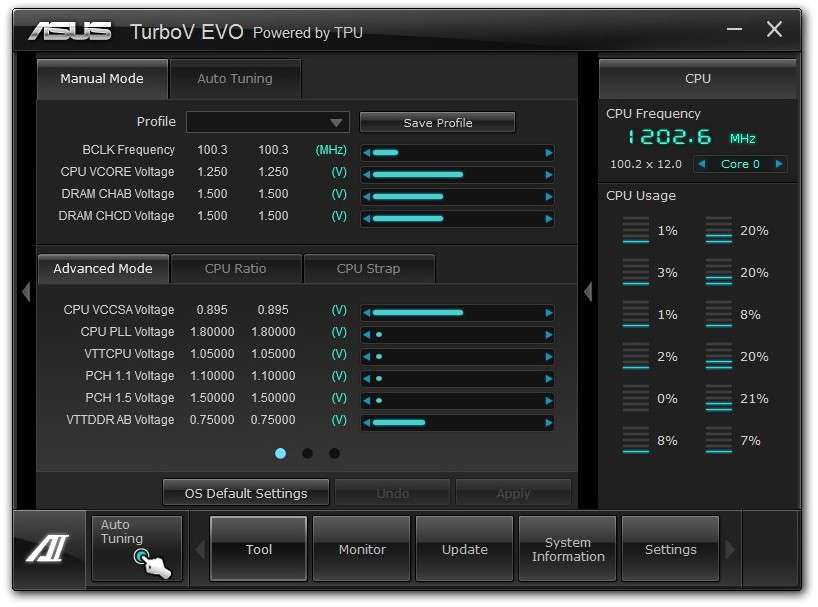Image resolution: width=818 pixels, height=607 pixels.
Task: Raise VTTCPU Voltage using right arrow
Action: pyautogui.click(x=548, y=357)
